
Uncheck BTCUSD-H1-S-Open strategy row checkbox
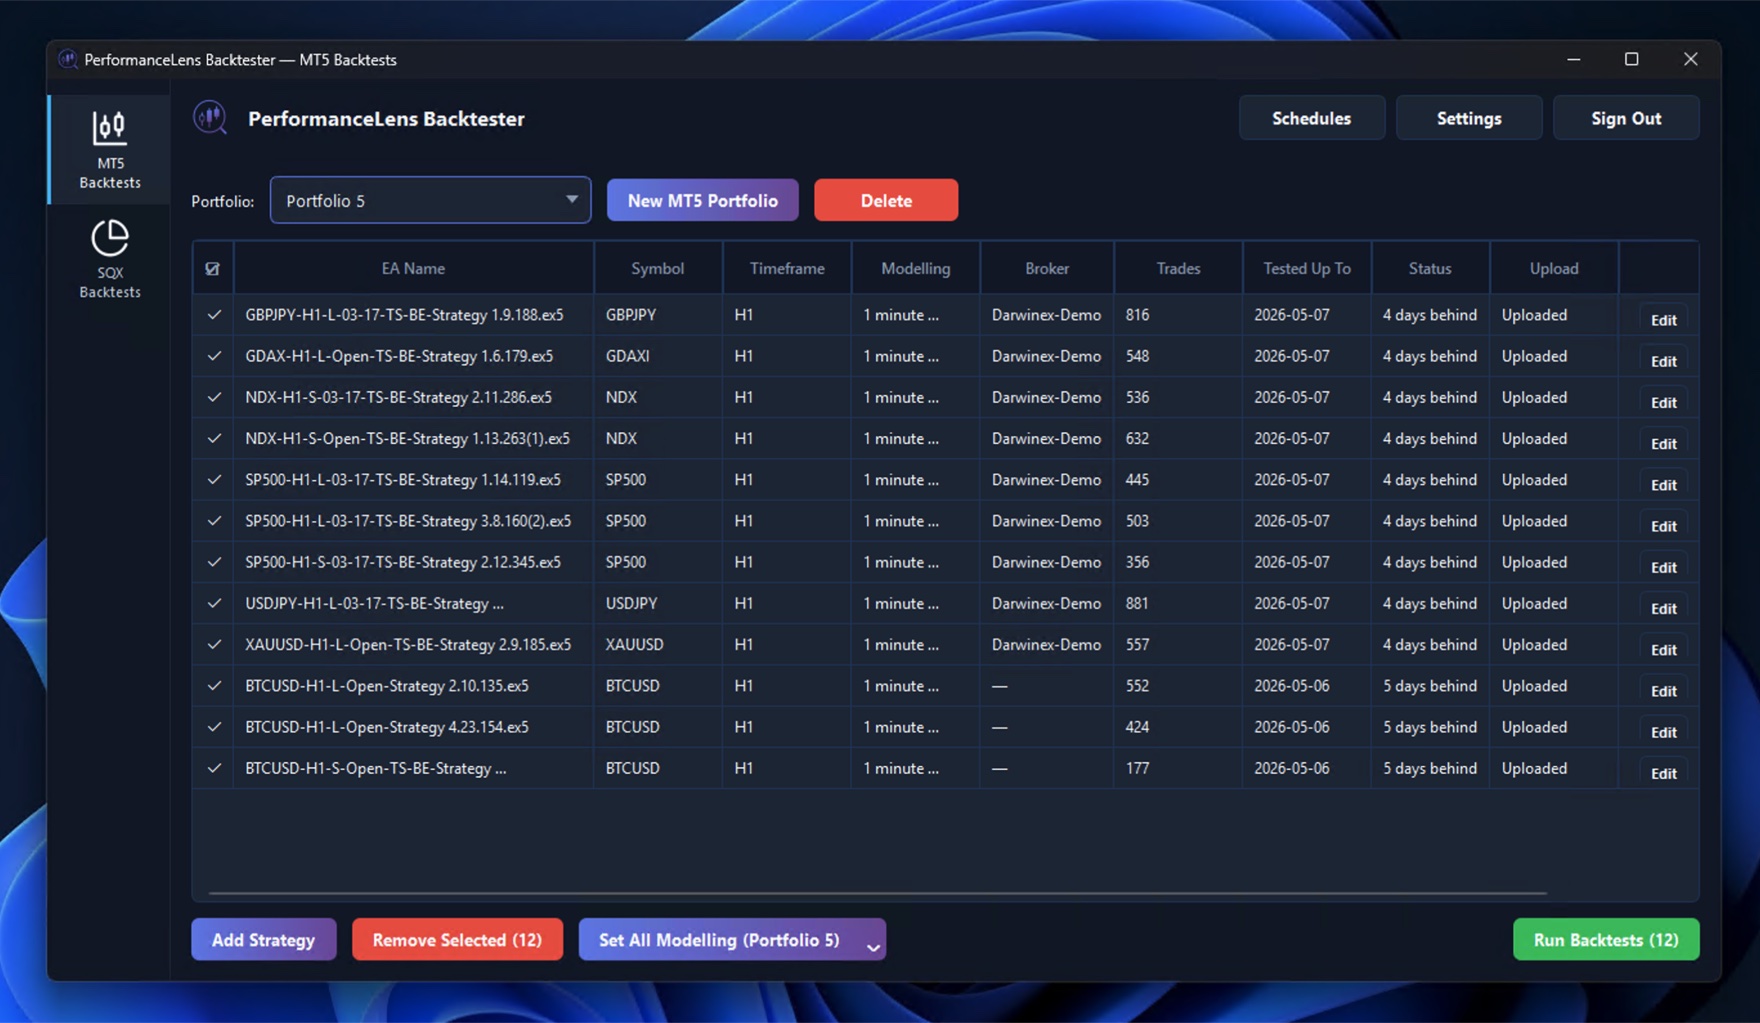(214, 768)
